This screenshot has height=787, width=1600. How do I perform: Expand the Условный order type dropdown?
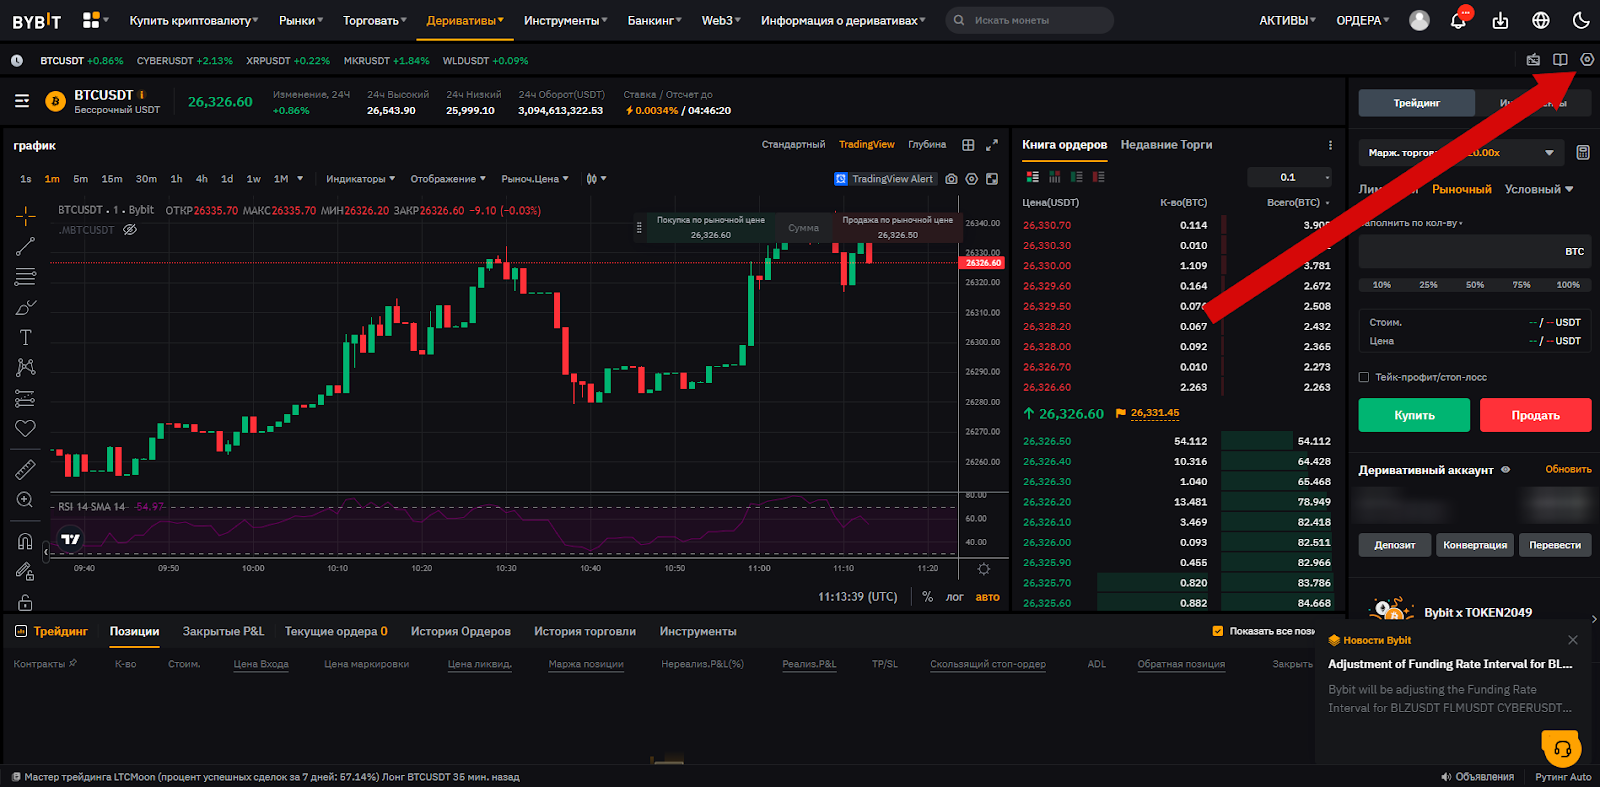point(1539,189)
